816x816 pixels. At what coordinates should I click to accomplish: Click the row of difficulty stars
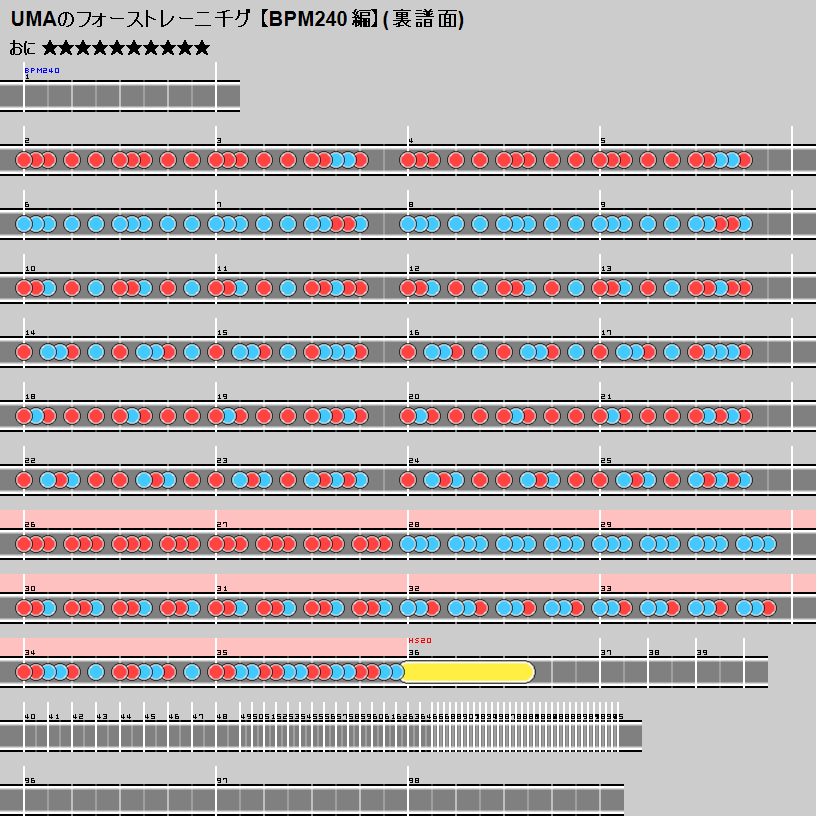coord(126,48)
